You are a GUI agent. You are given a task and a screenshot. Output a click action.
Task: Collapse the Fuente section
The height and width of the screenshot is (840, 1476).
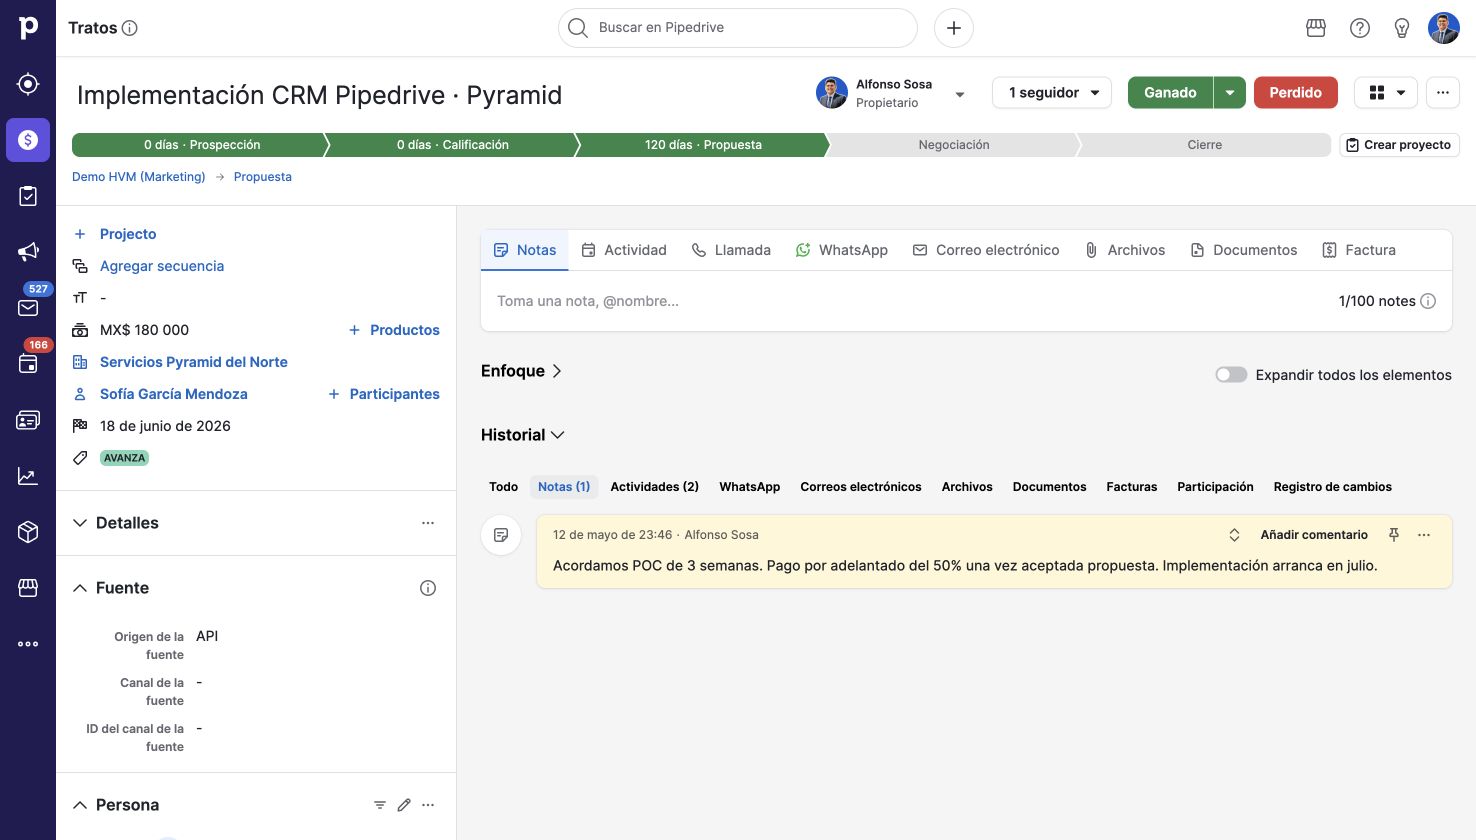pyautogui.click(x=80, y=588)
